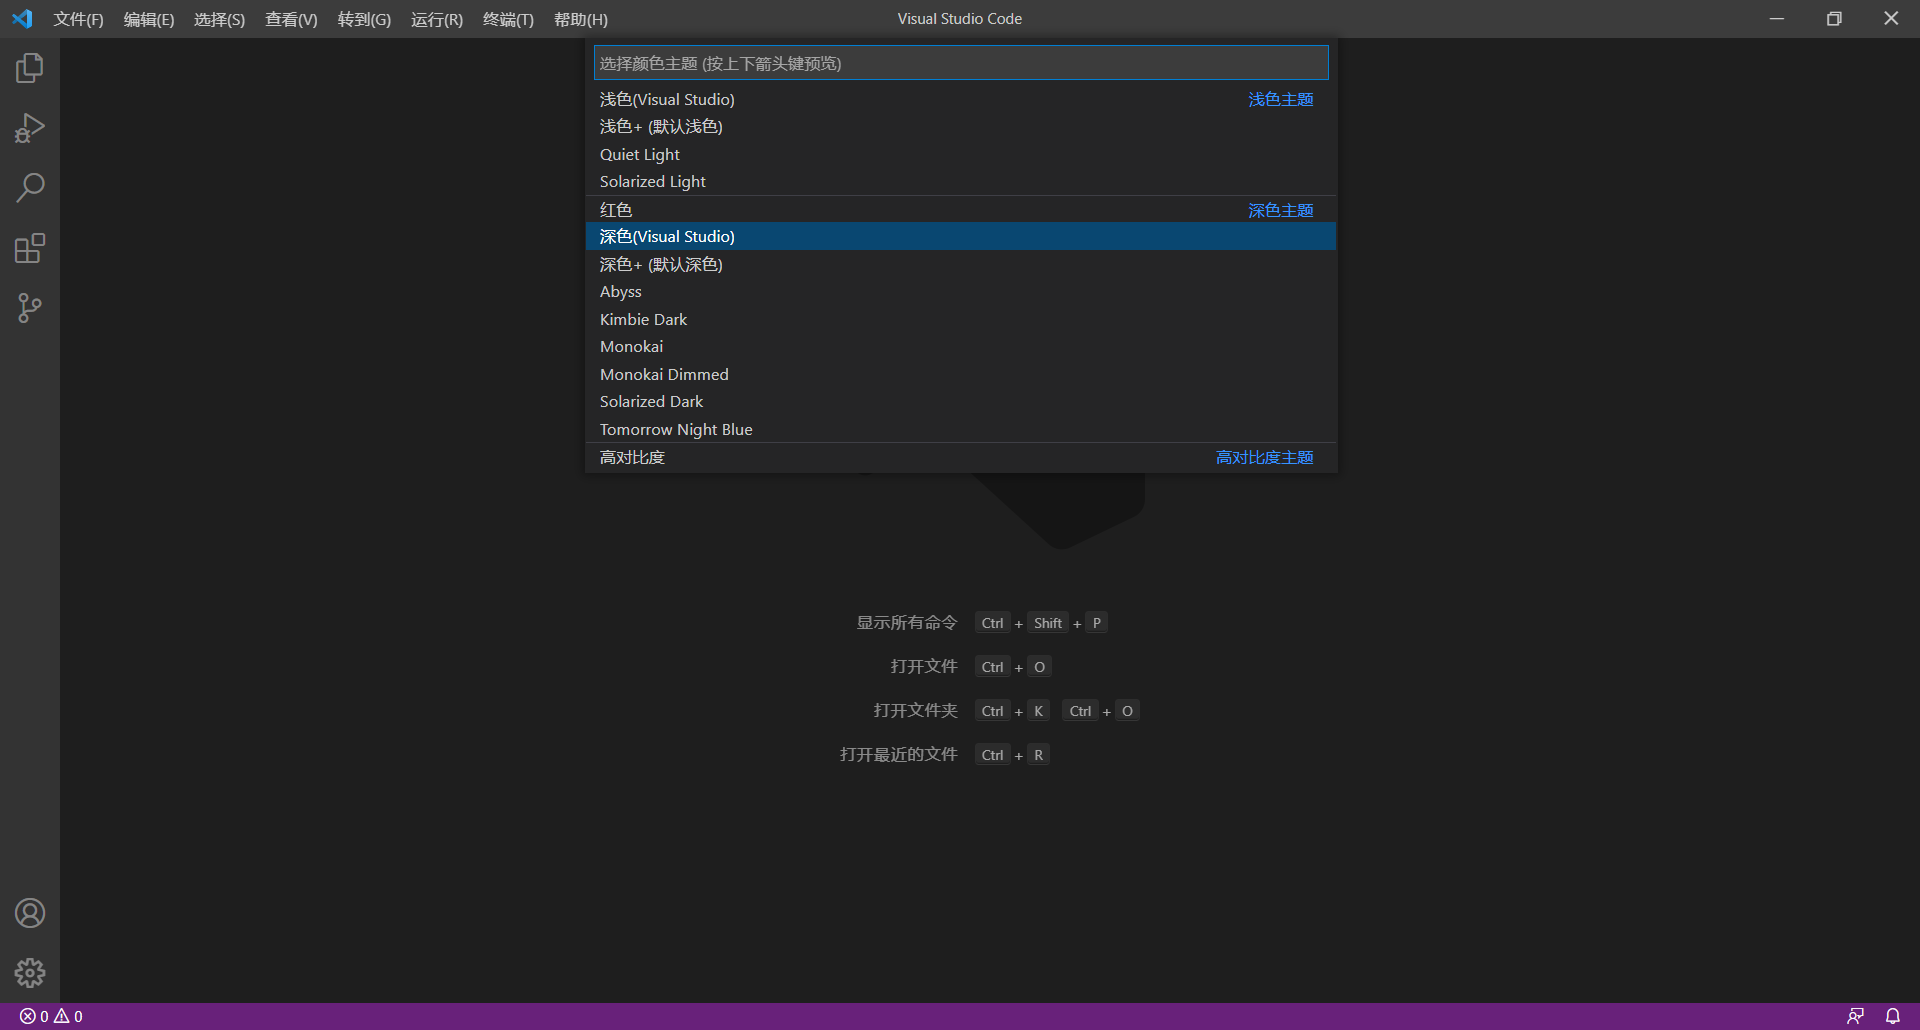Open the 查看(V) menu
This screenshot has width=1920, height=1030.
click(291, 19)
